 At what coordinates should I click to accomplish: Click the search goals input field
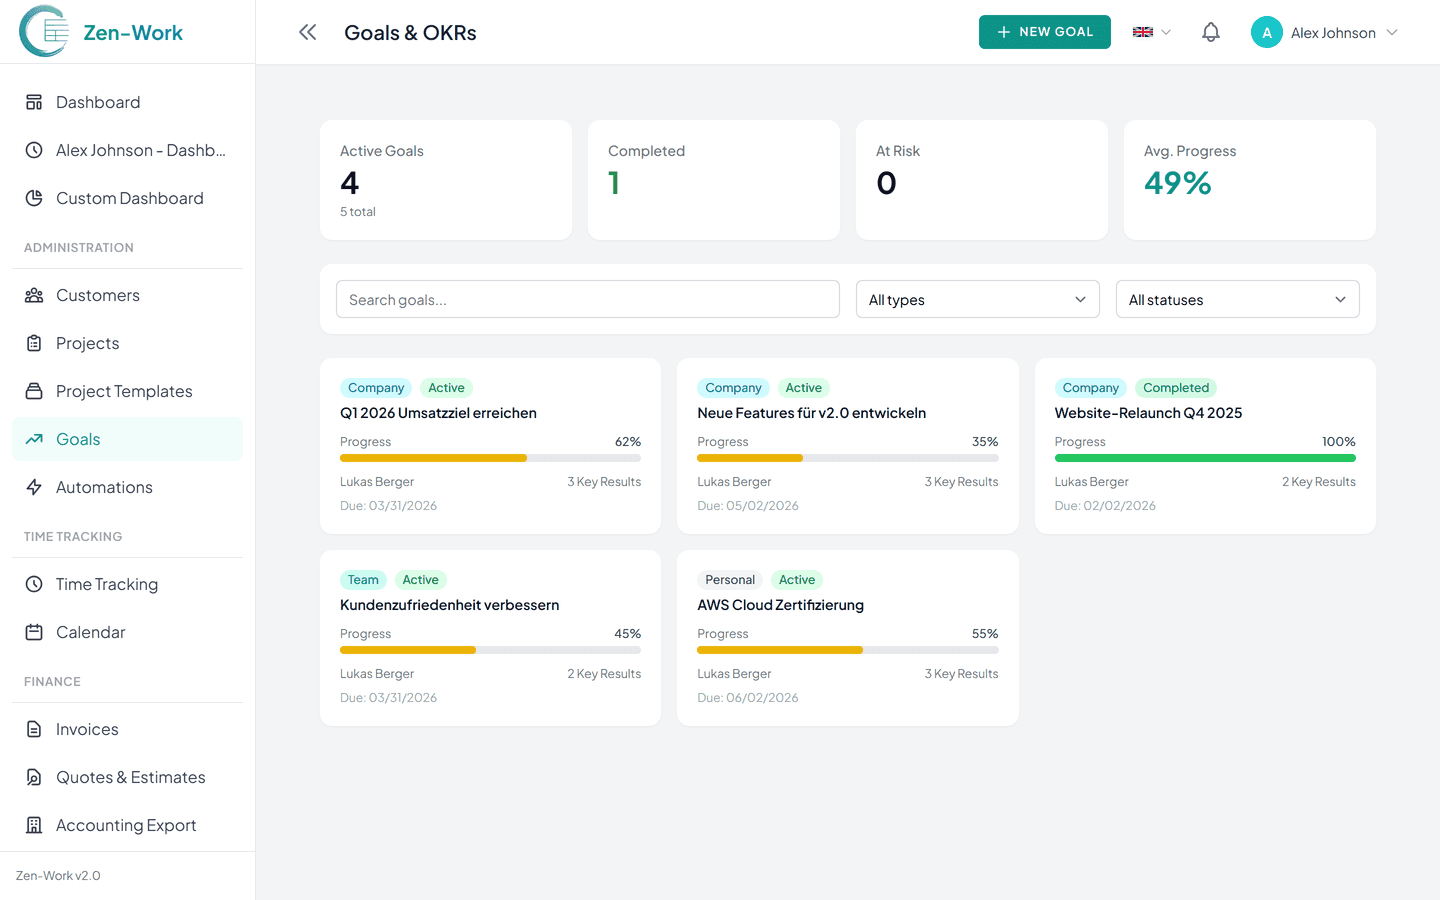(587, 299)
